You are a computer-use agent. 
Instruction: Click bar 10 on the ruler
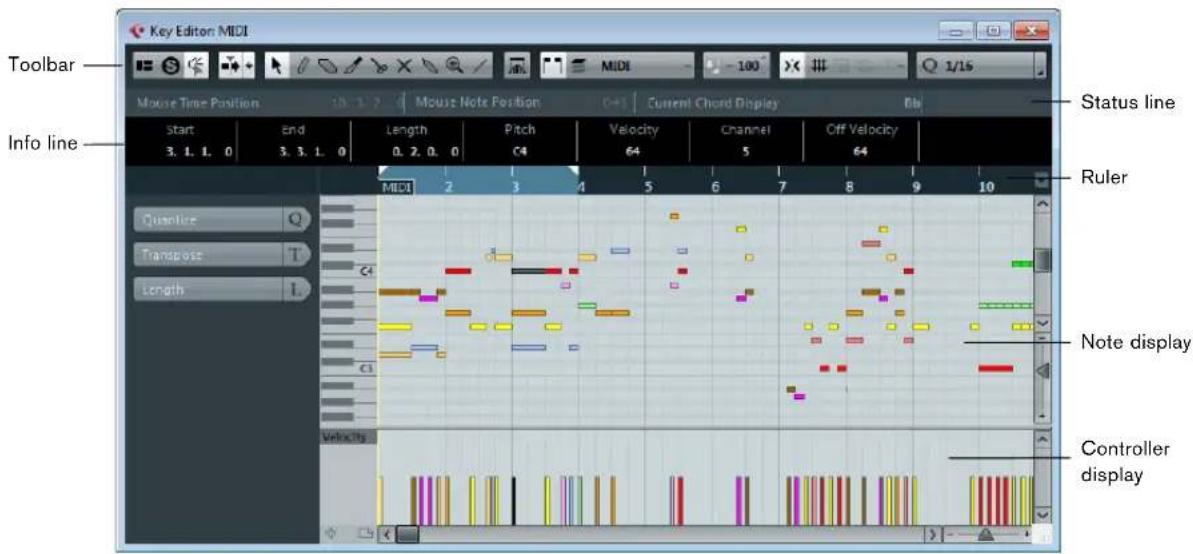coord(985,186)
